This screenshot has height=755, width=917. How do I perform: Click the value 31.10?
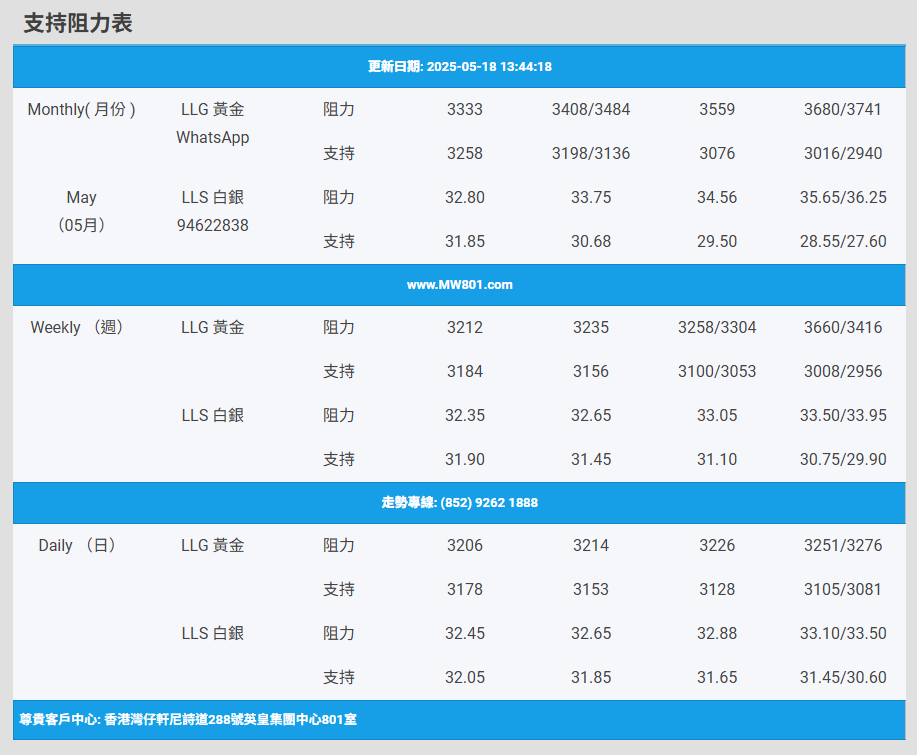[717, 460]
